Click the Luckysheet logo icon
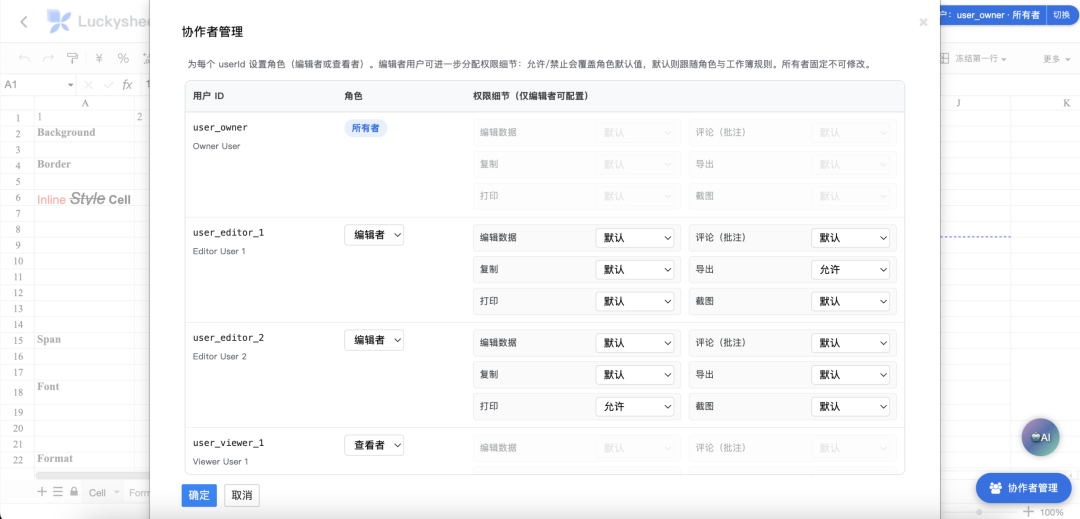 point(59,21)
